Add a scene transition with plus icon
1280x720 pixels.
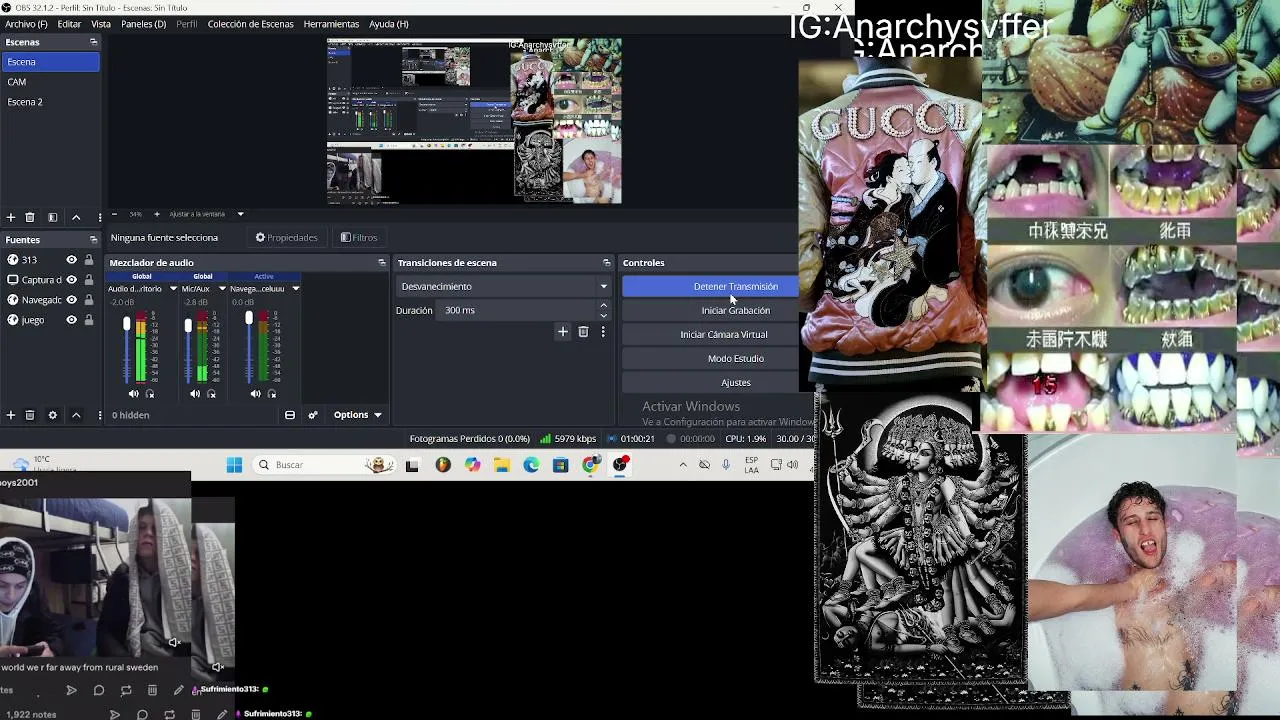[x=563, y=332]
